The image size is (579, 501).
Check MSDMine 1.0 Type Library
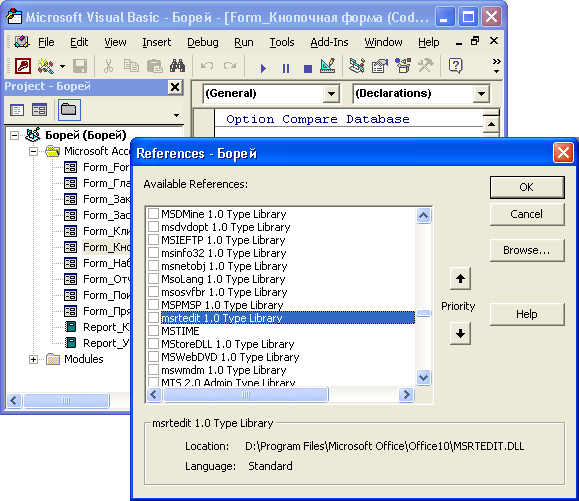coord(153,214)
